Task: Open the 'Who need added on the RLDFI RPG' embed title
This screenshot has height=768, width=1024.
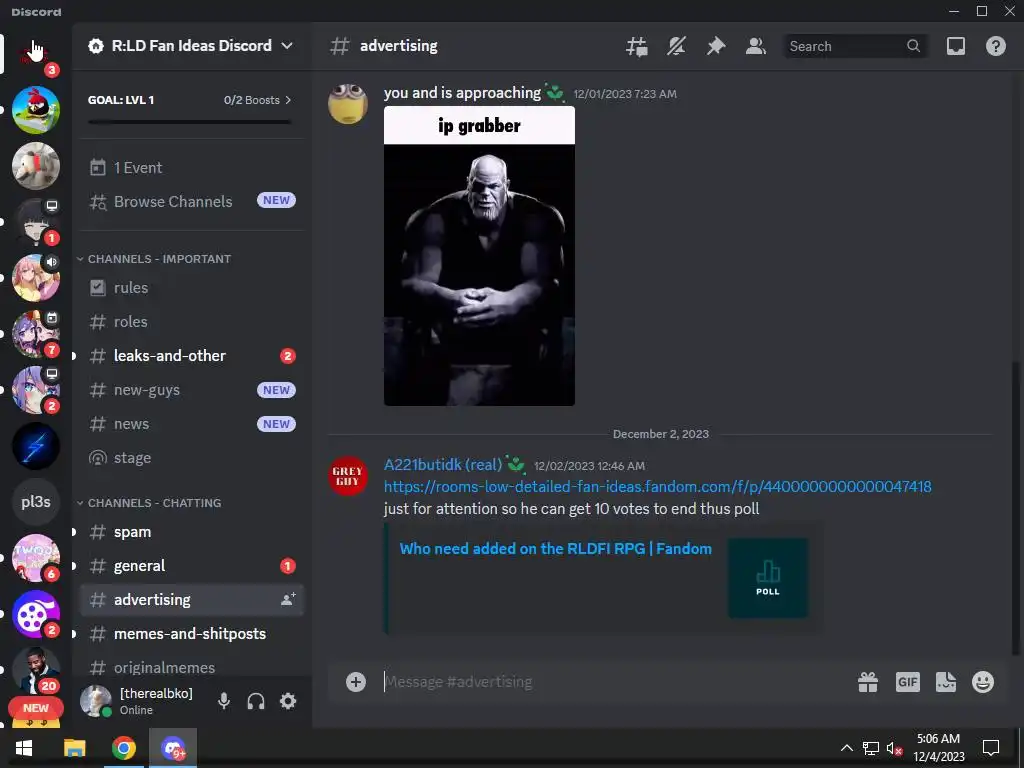Action: (556, 549)
